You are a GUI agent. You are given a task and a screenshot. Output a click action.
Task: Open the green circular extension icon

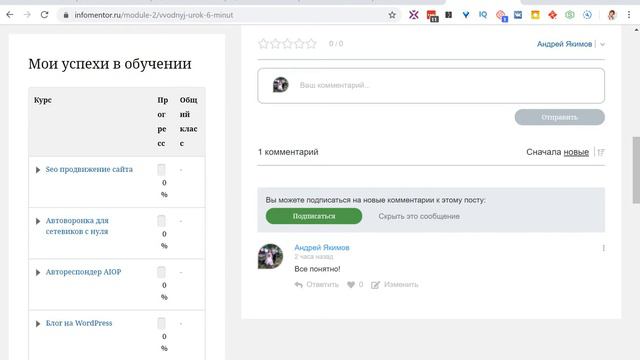pos(570,15)
